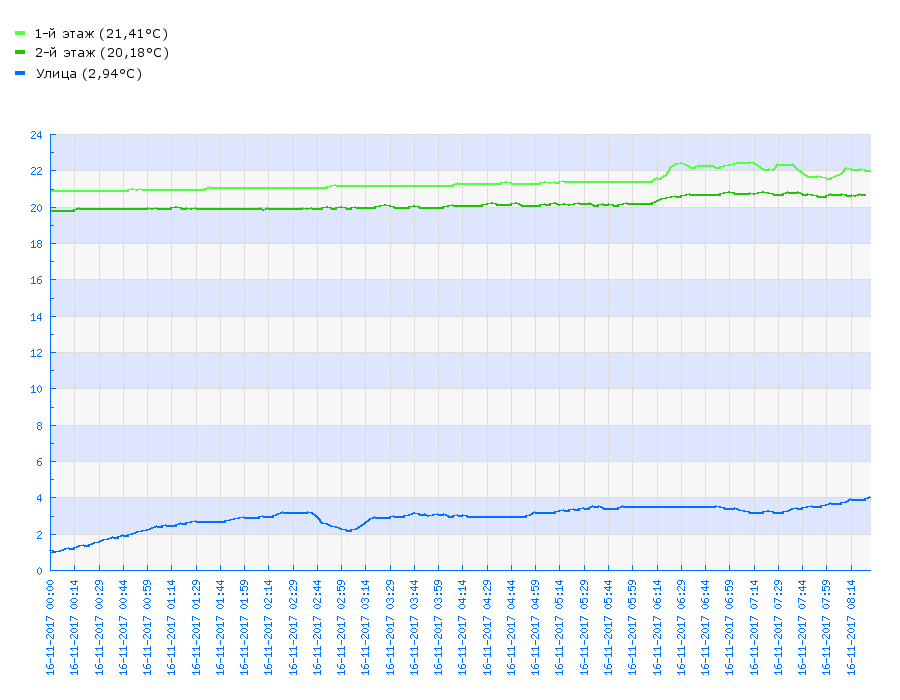Click the x-axis label '16-11-2017 02:44'
The height and width of the screenshot is (700, 900).
click(317, 627)
